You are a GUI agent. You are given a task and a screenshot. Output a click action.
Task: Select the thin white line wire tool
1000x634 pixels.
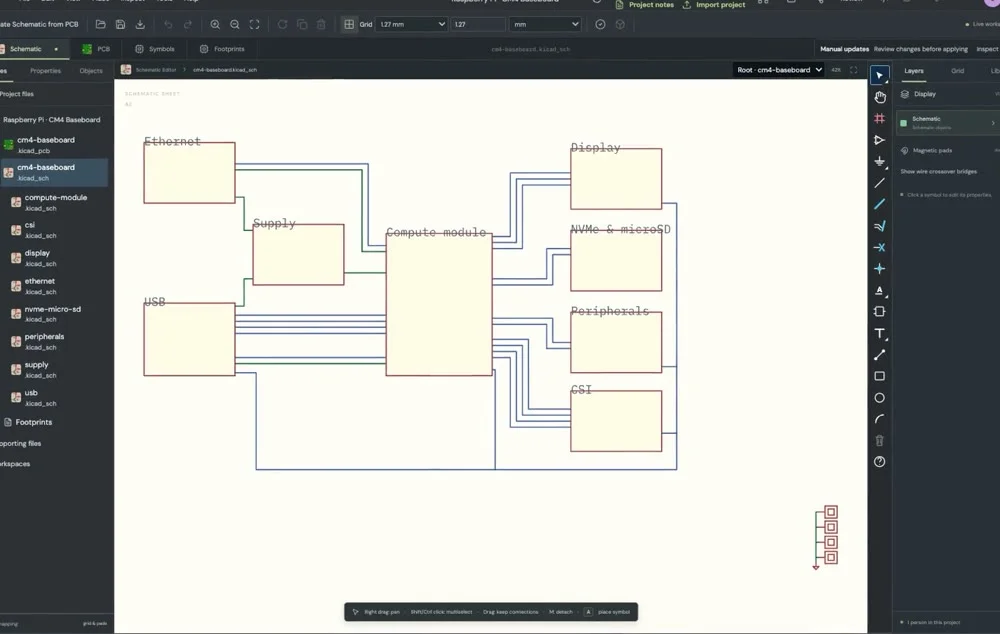tap(879, 183)
